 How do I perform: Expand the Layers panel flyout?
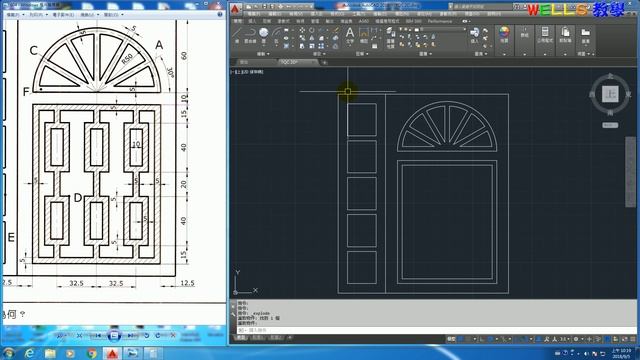[x=425, y=54]
